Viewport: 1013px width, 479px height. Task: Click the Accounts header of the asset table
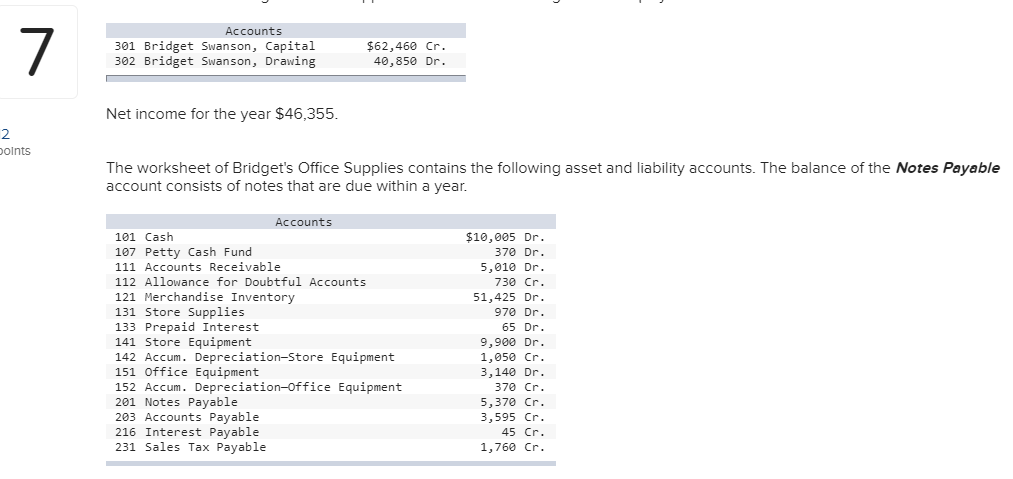[304, 222]
